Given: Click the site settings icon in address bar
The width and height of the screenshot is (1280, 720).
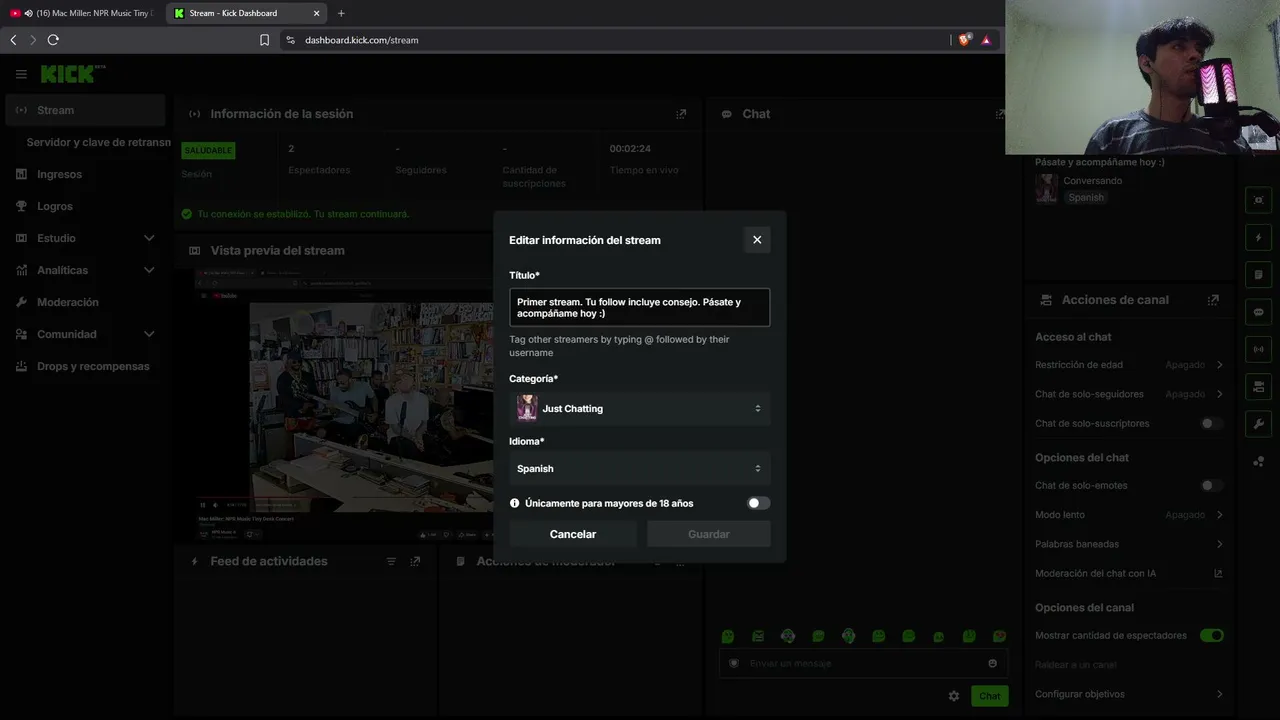Looking at the screenshot, I should point(290,40).
